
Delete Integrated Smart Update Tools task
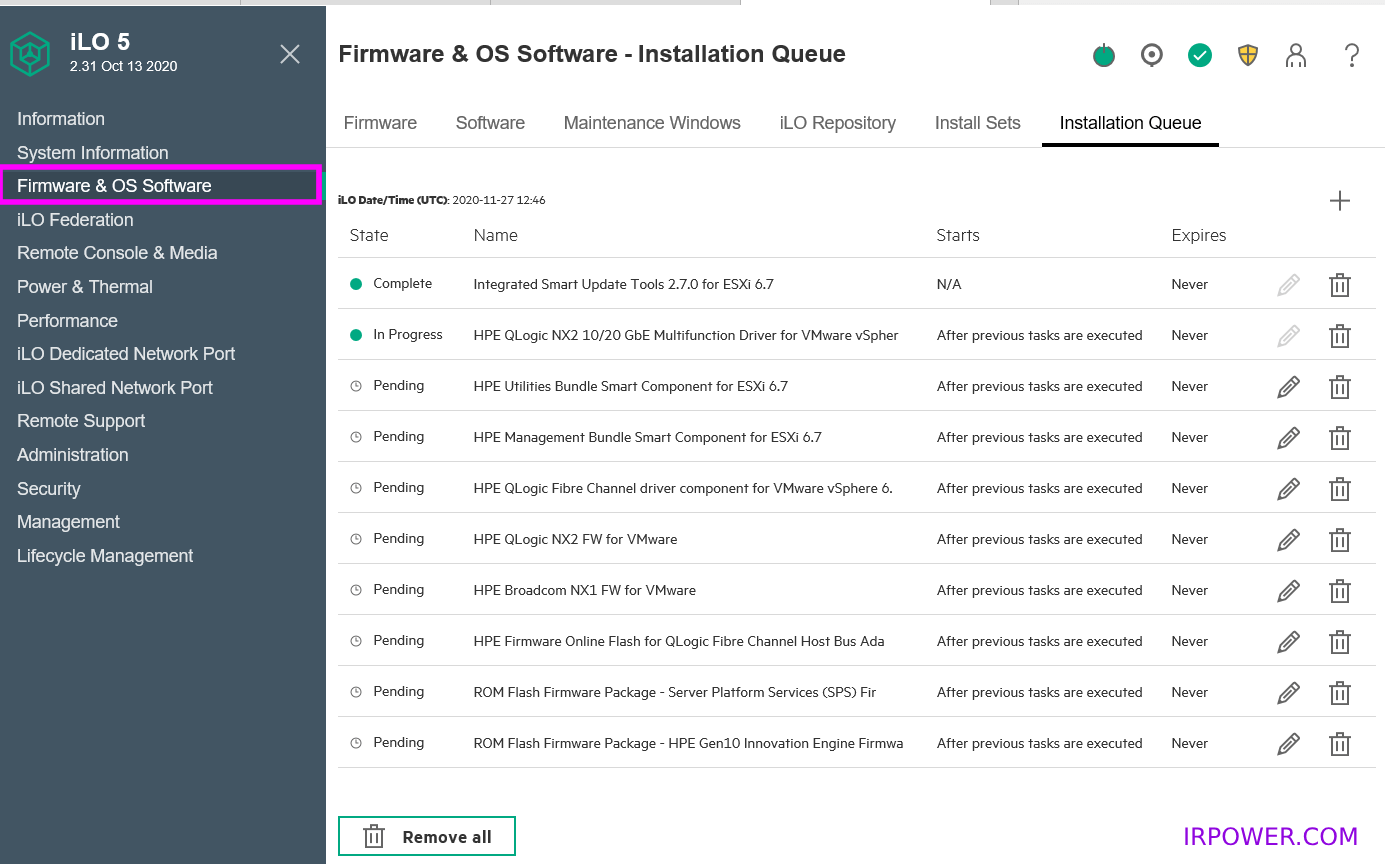coord(1340,285)
